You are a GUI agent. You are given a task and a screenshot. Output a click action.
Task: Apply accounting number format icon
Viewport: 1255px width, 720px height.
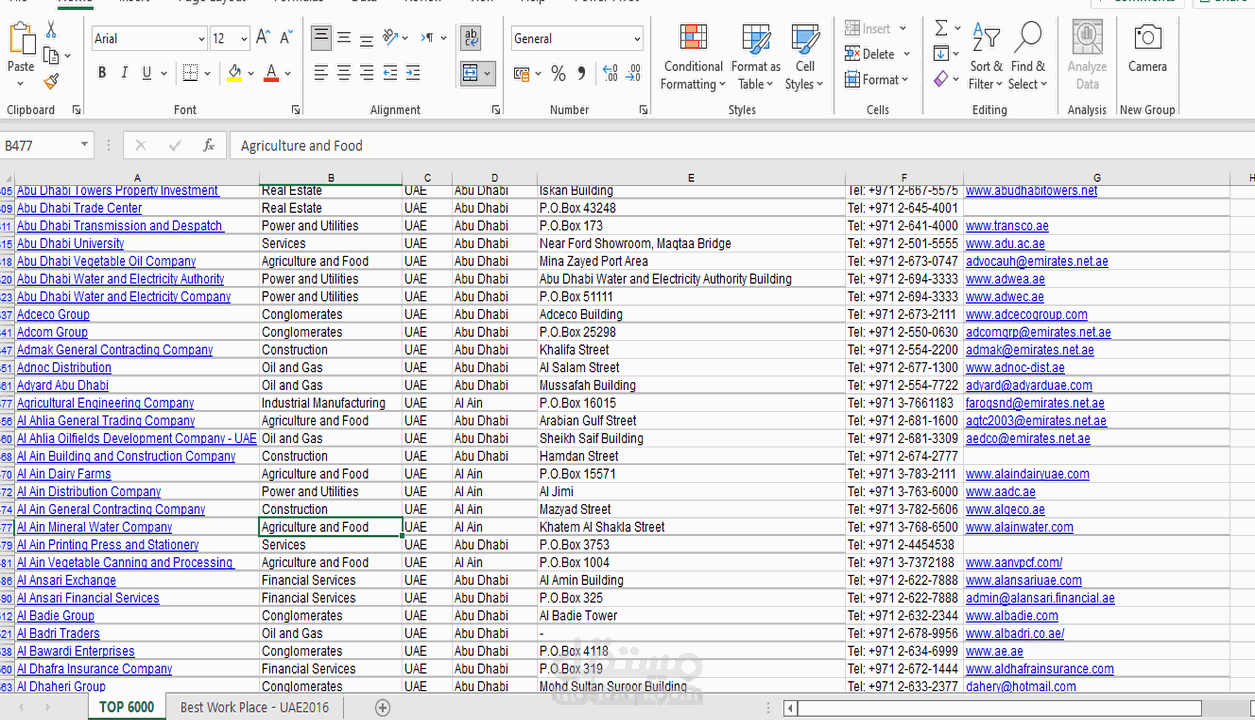tap(522, 73)
